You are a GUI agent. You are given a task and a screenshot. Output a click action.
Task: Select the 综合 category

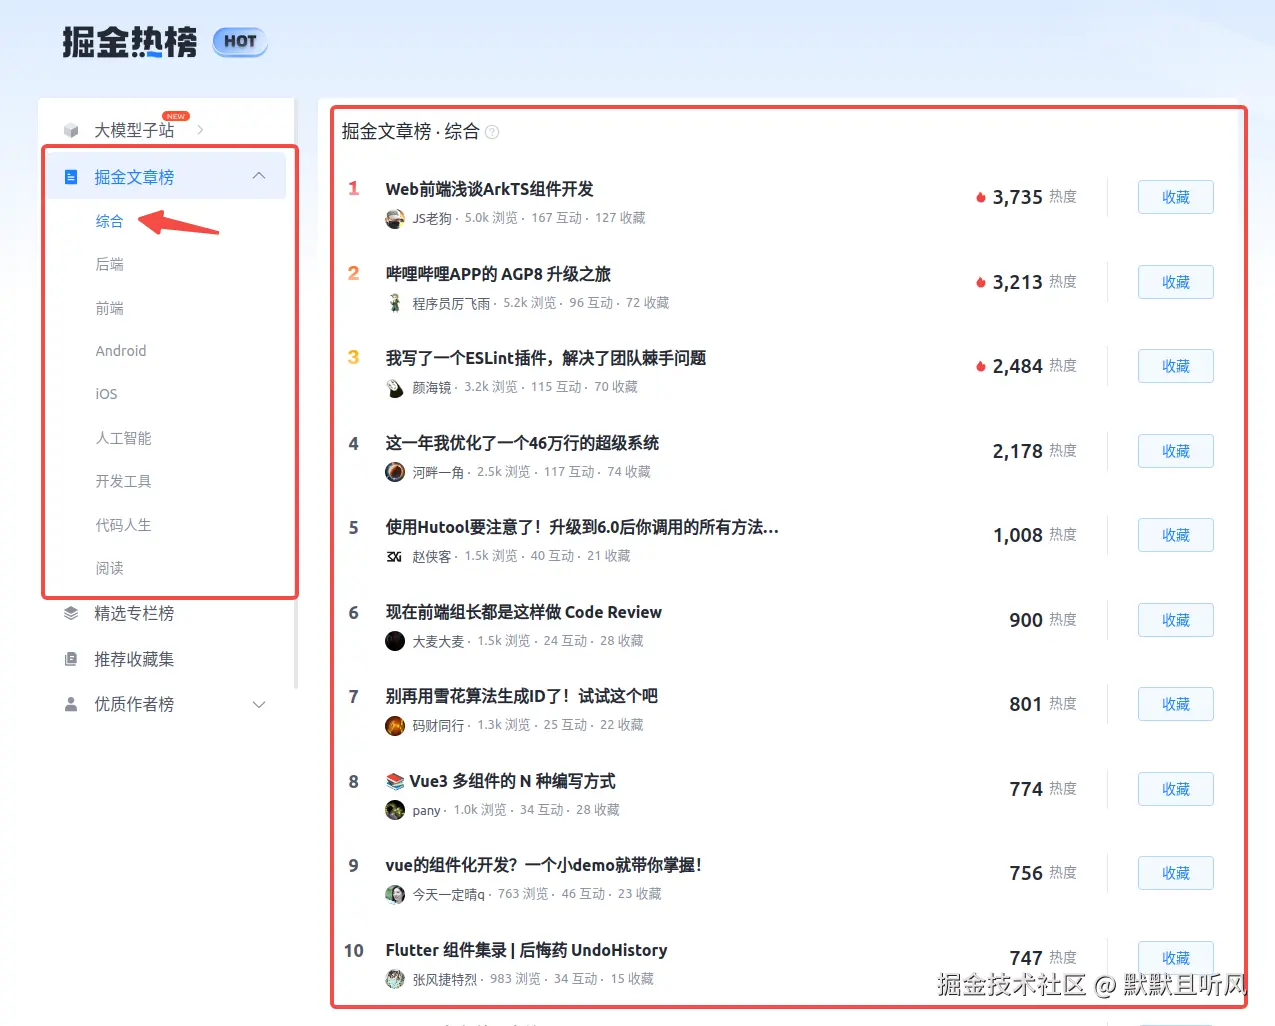[110, 221]
